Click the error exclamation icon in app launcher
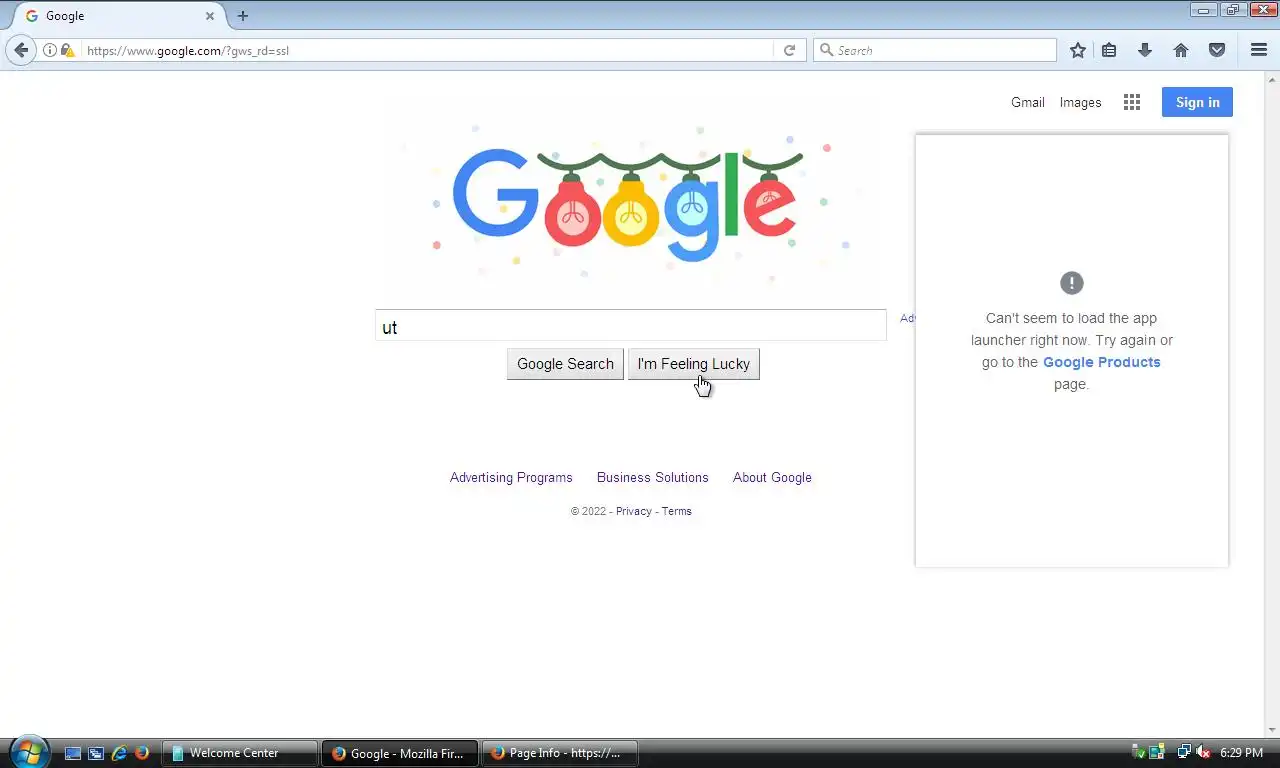 [1071, 283]
